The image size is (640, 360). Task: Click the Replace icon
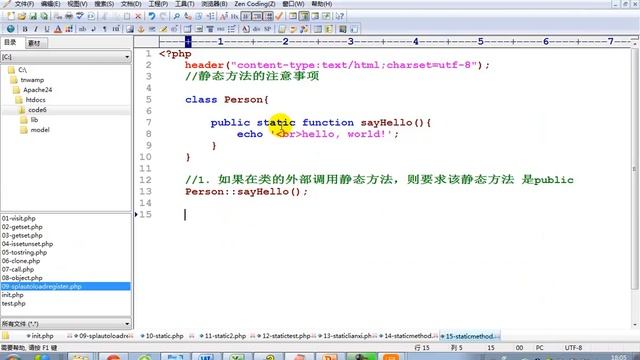tap(187, 16)
